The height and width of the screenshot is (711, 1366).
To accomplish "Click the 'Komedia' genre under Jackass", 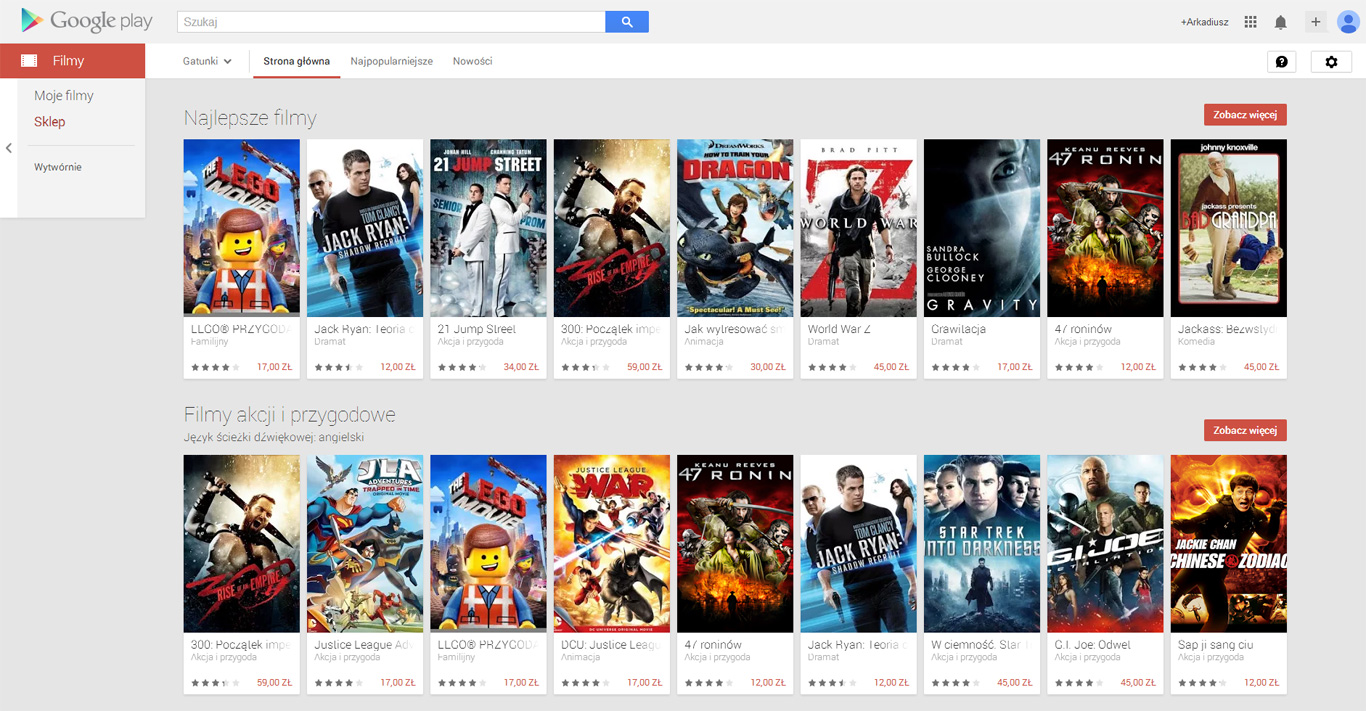I will [1197, 342].
